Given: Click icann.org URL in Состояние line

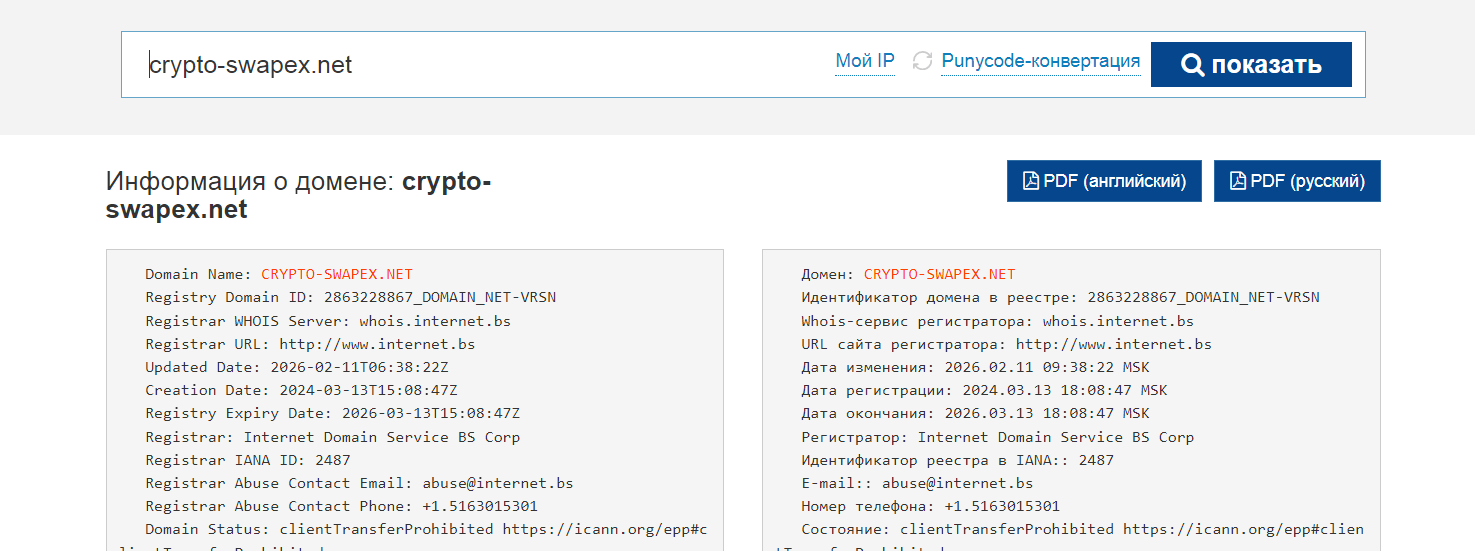Looking at the screenshot, I should pos(1242,529).
